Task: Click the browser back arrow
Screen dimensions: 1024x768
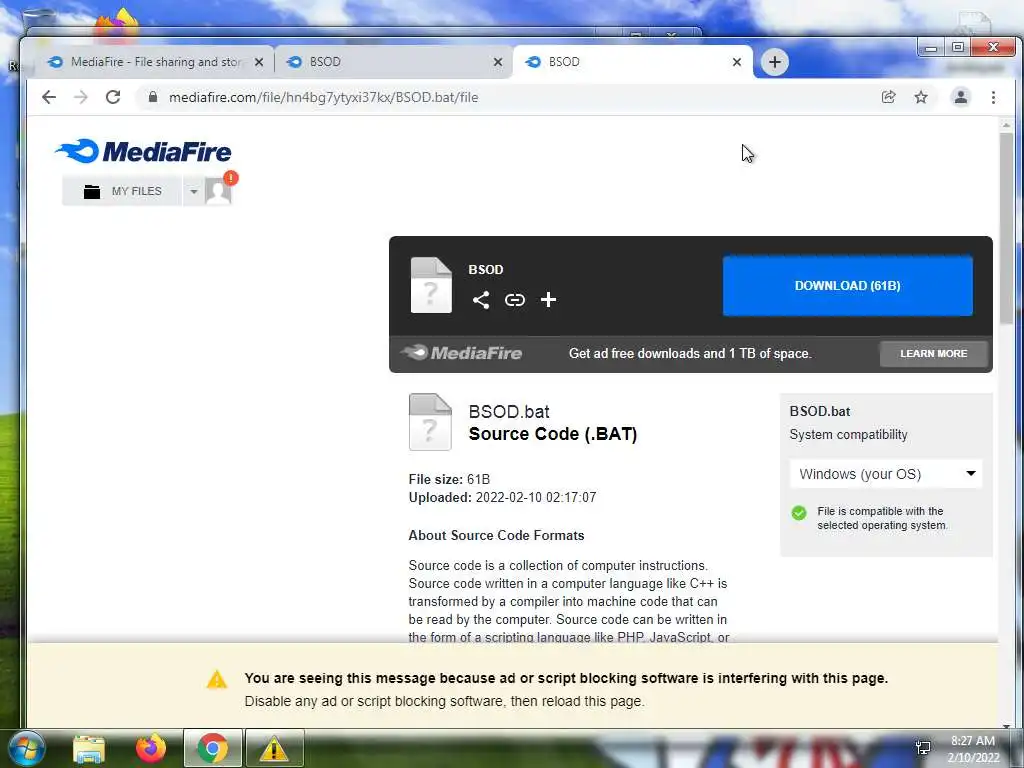Action: (x=49, y=97)
